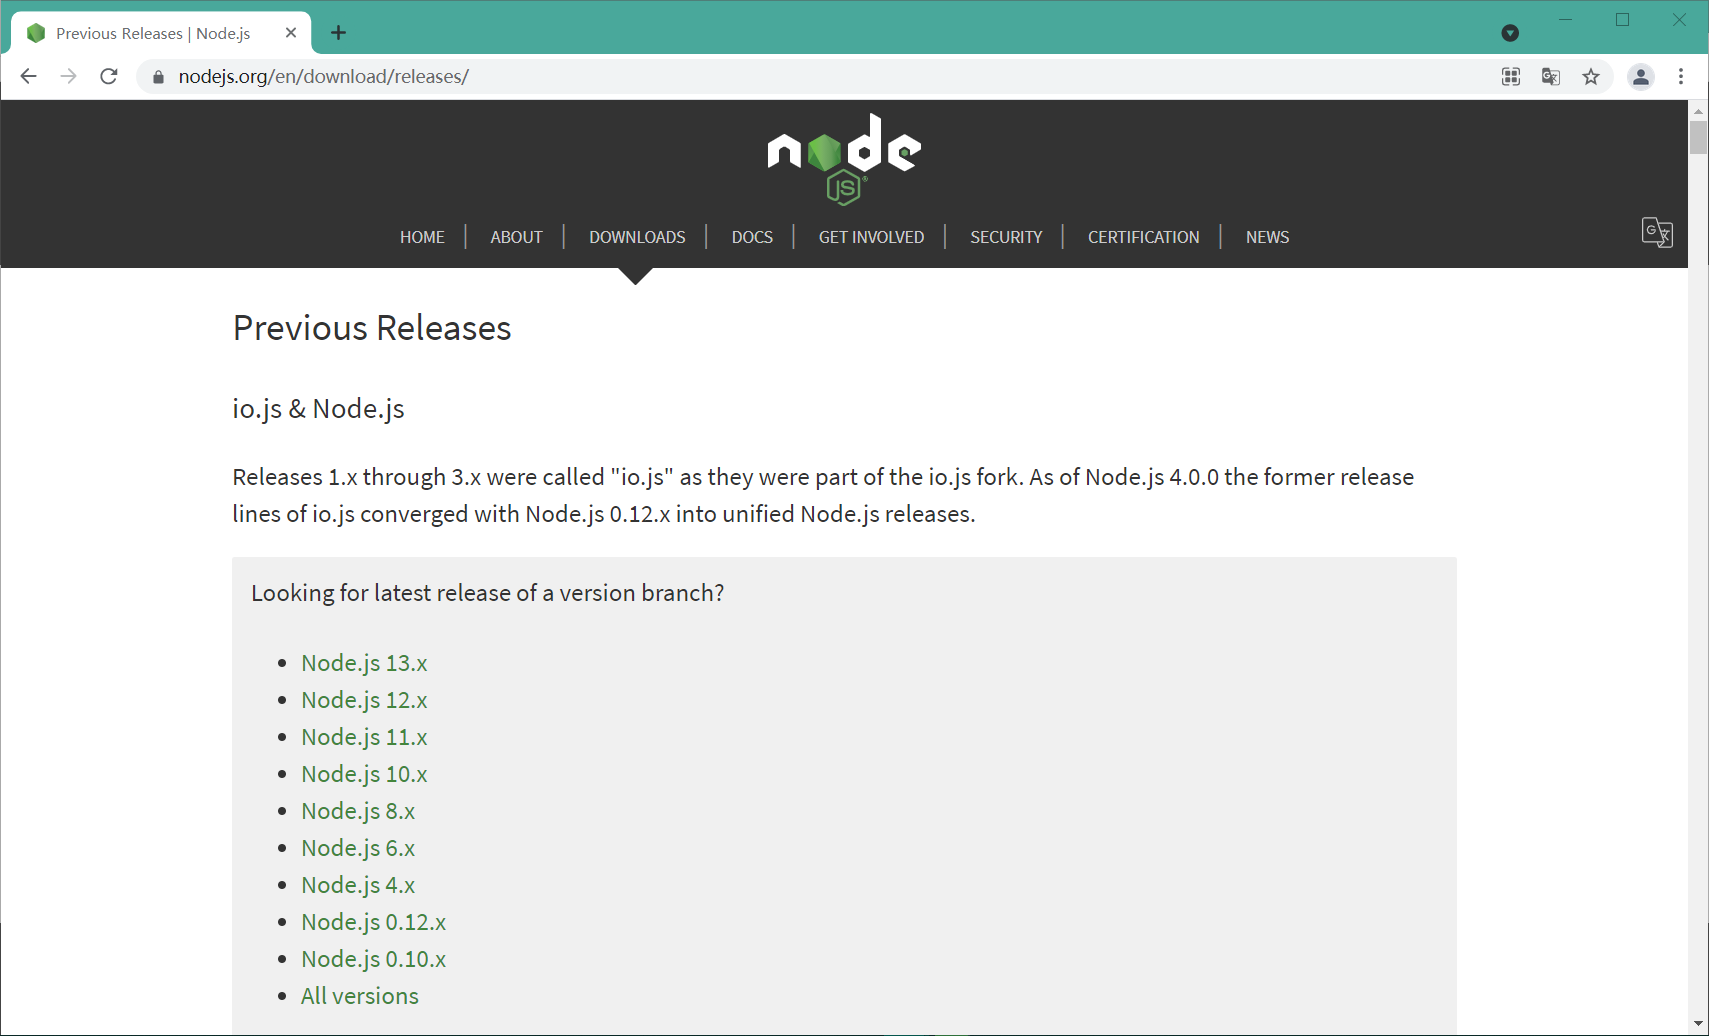Click the browser back arrow
Screen dimensions: 1709x1036
[x=28, y=76]
